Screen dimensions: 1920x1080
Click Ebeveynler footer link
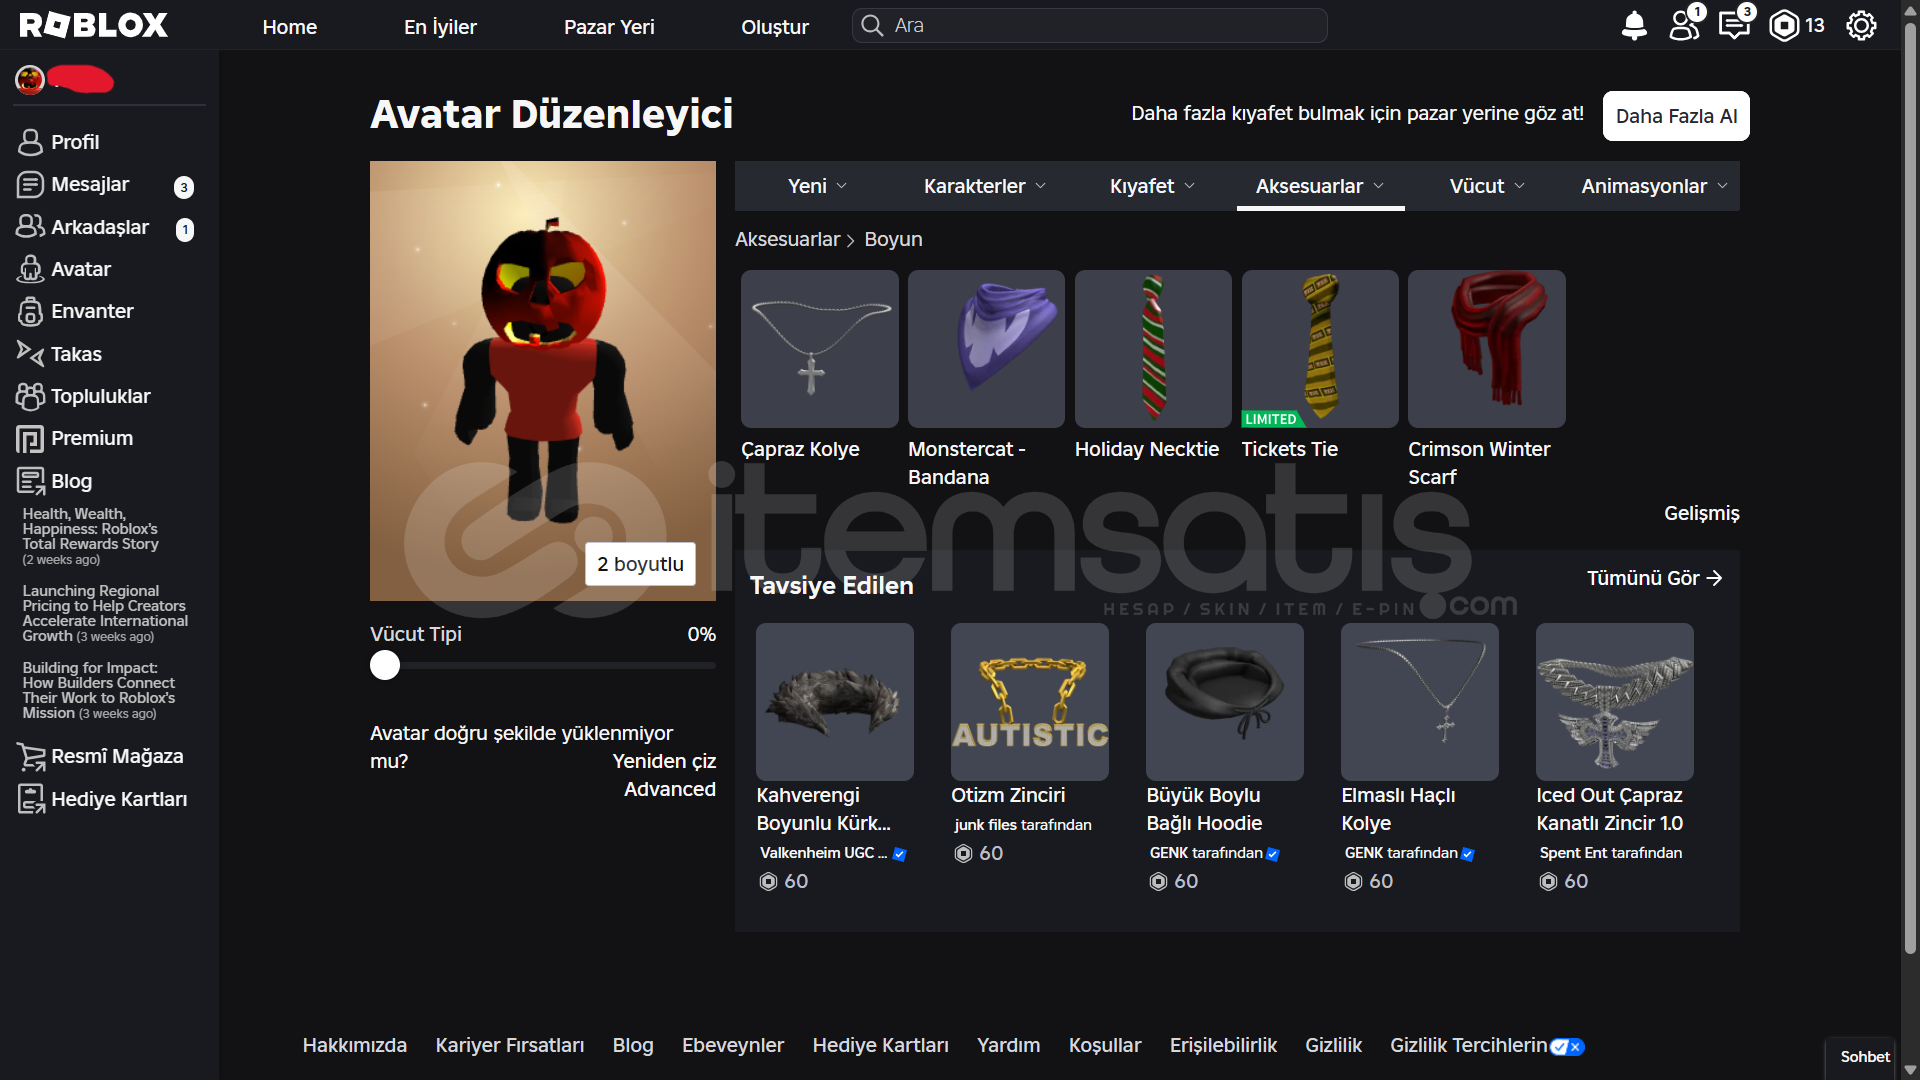pos(732,1045)
